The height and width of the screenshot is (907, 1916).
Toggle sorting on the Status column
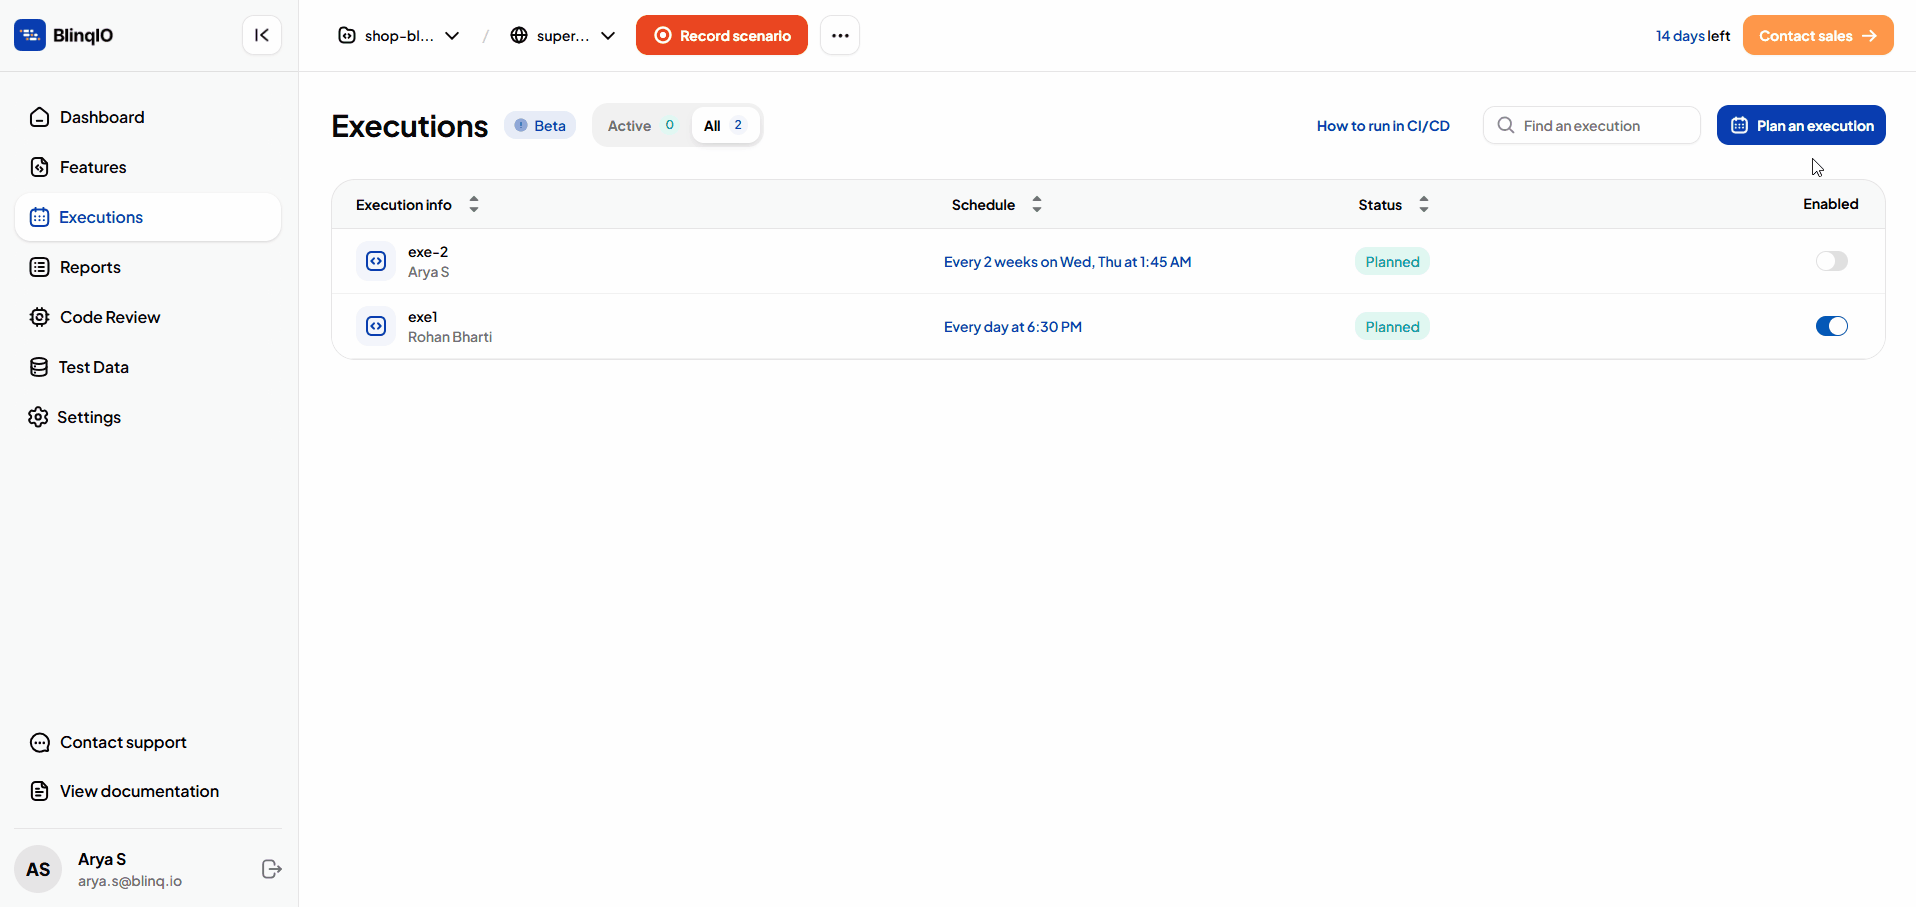[x=1425, y=204]
